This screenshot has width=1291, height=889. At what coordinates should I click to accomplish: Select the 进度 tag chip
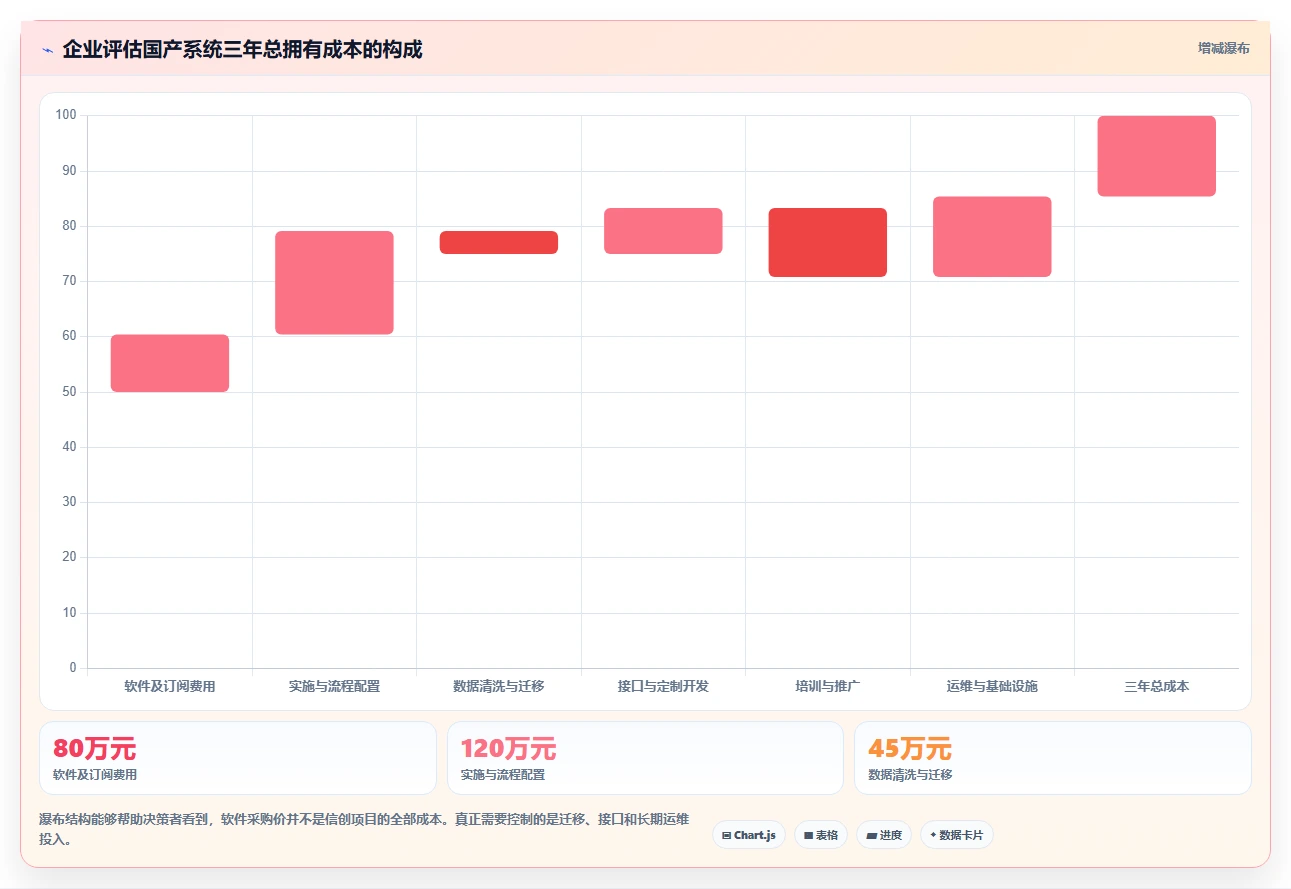pos(884,835)
